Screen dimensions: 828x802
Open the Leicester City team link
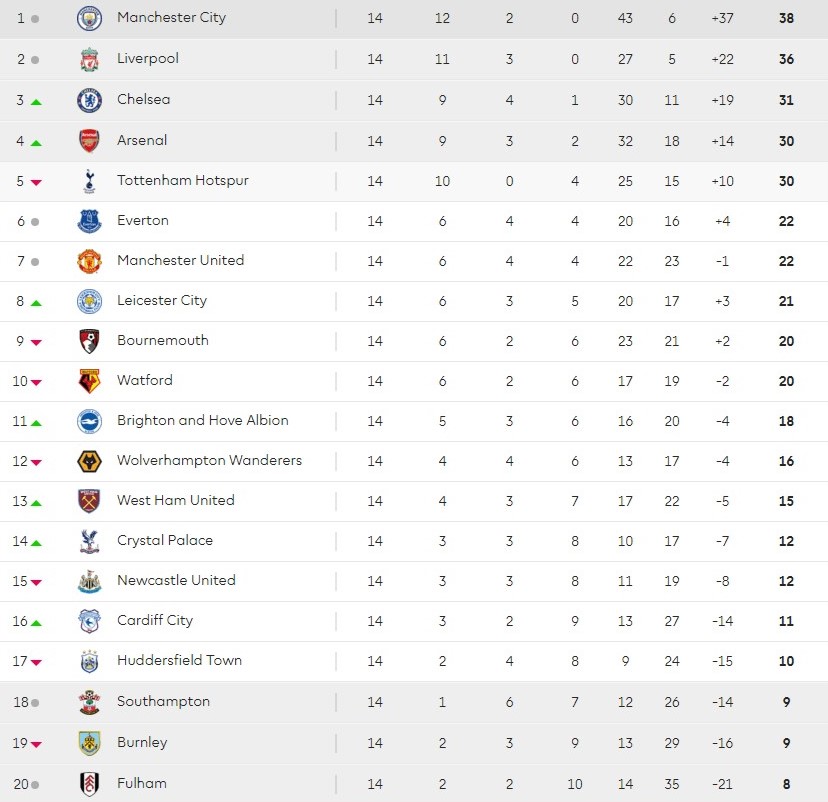pos(163,301)
